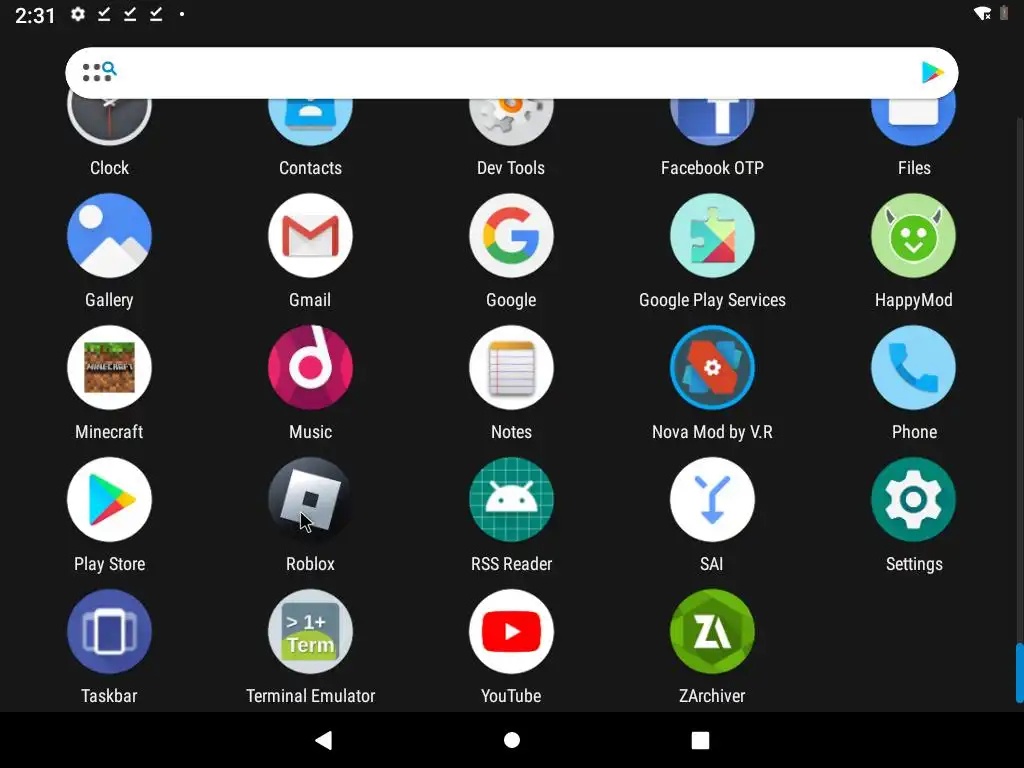Launch the Roblox app

tap(310, 500)
